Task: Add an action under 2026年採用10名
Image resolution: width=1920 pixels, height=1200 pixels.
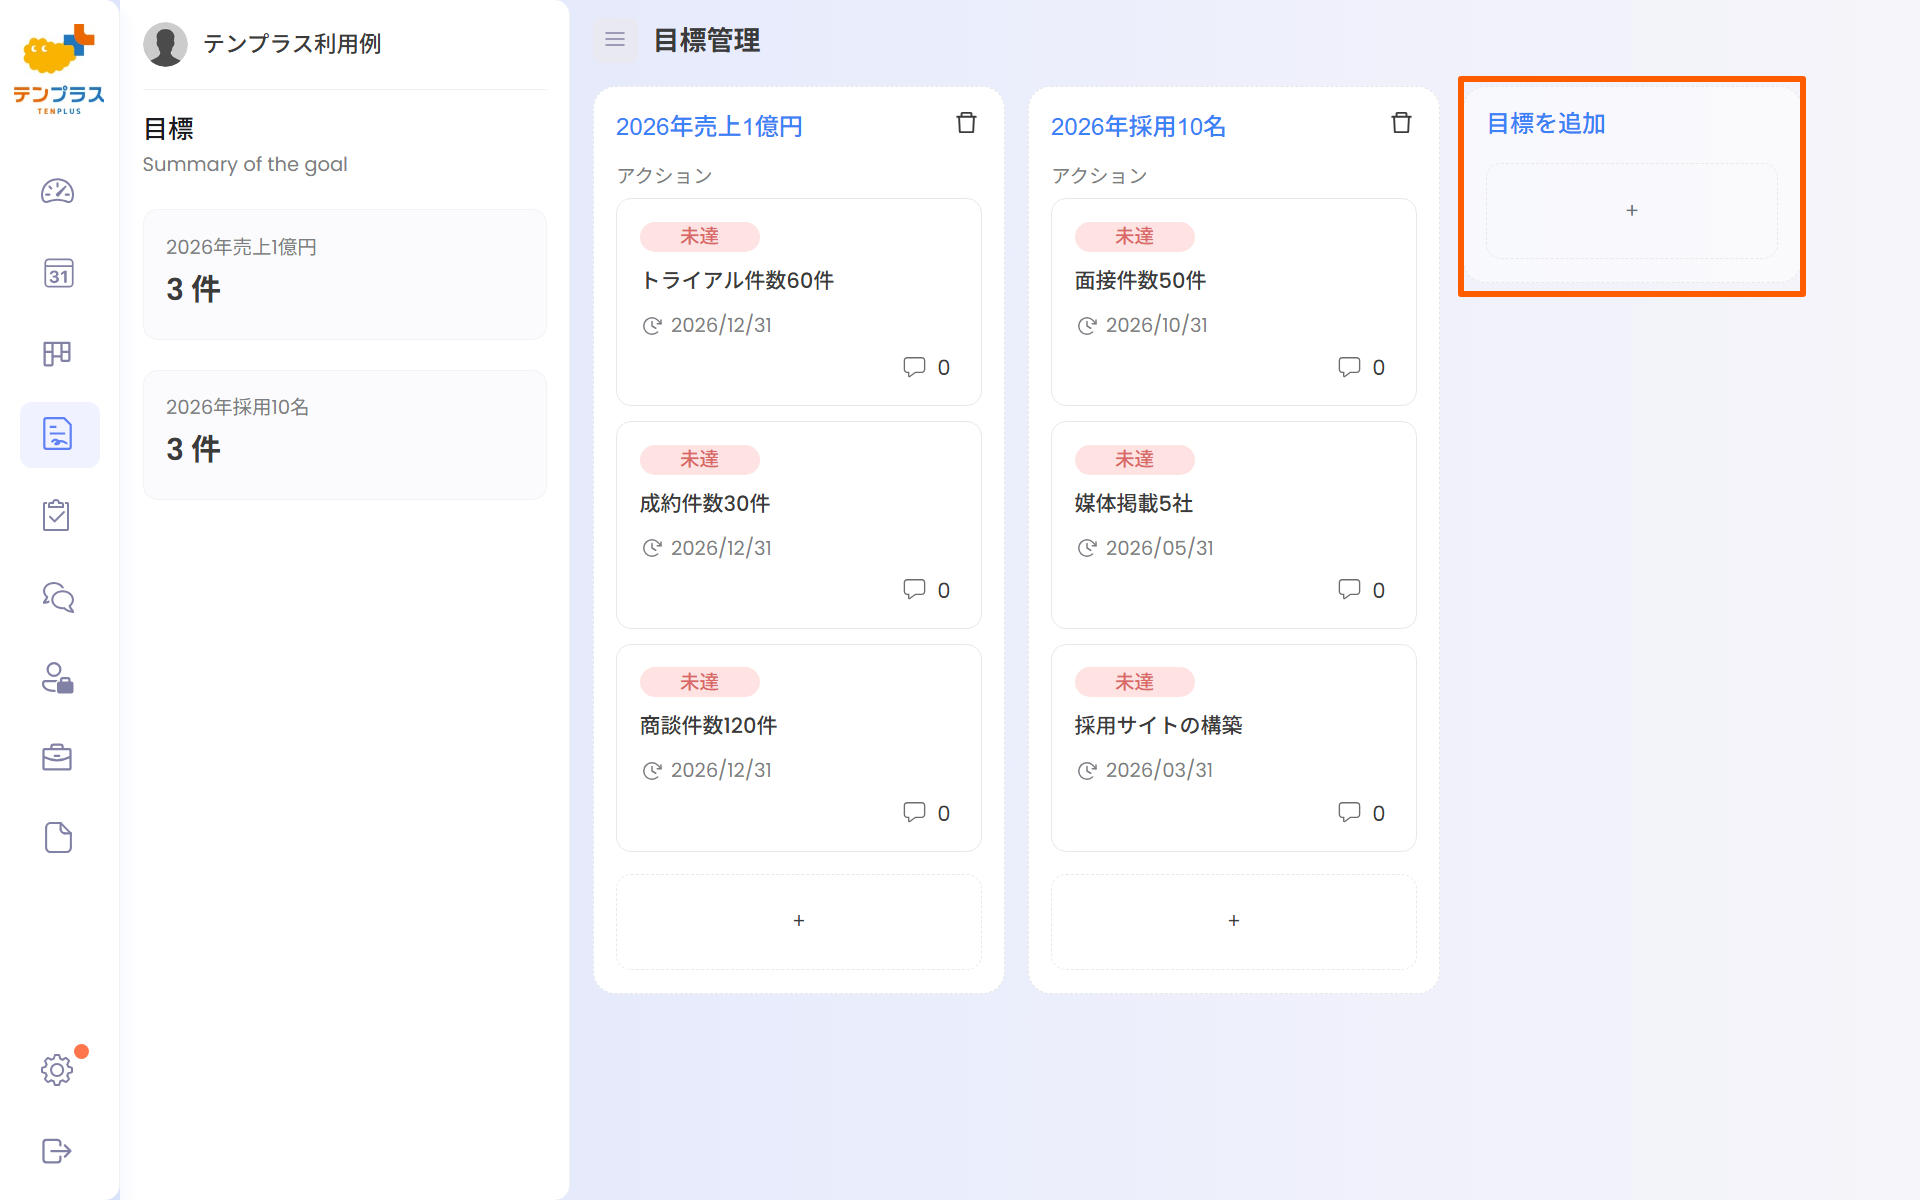Action: [x=1234, y=921]
